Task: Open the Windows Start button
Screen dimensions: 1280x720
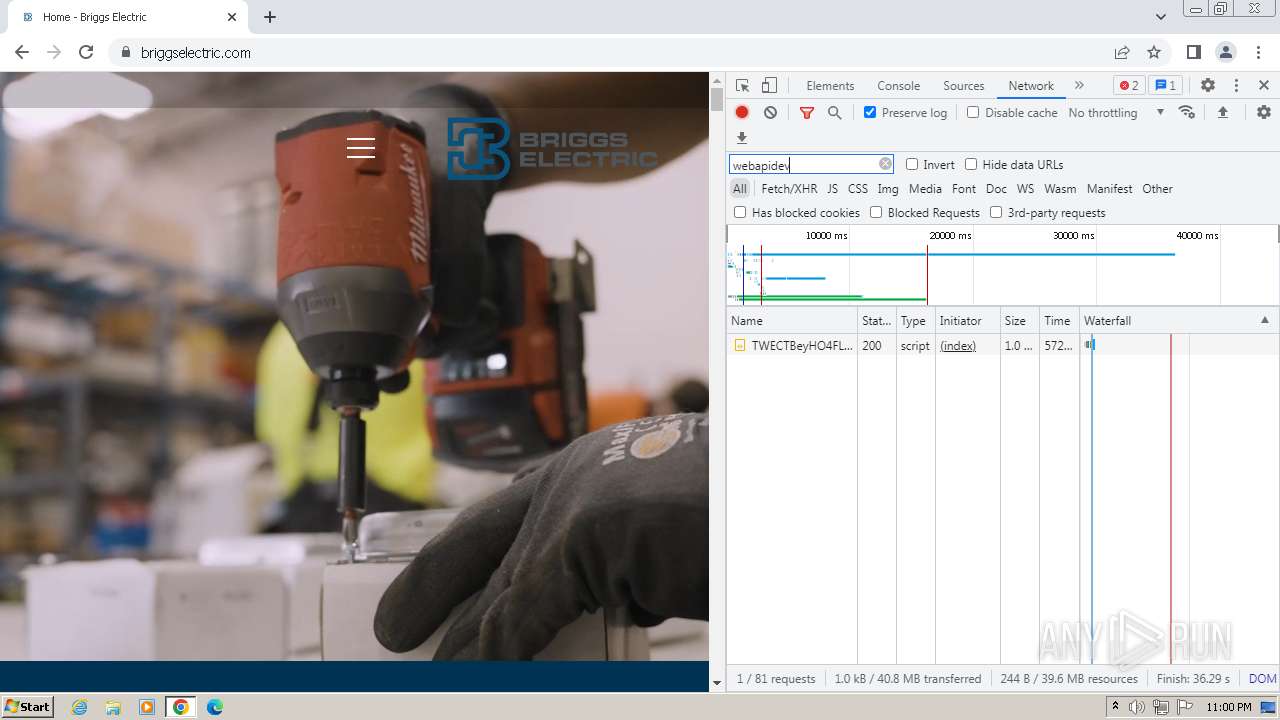Action: coord(27,707)
